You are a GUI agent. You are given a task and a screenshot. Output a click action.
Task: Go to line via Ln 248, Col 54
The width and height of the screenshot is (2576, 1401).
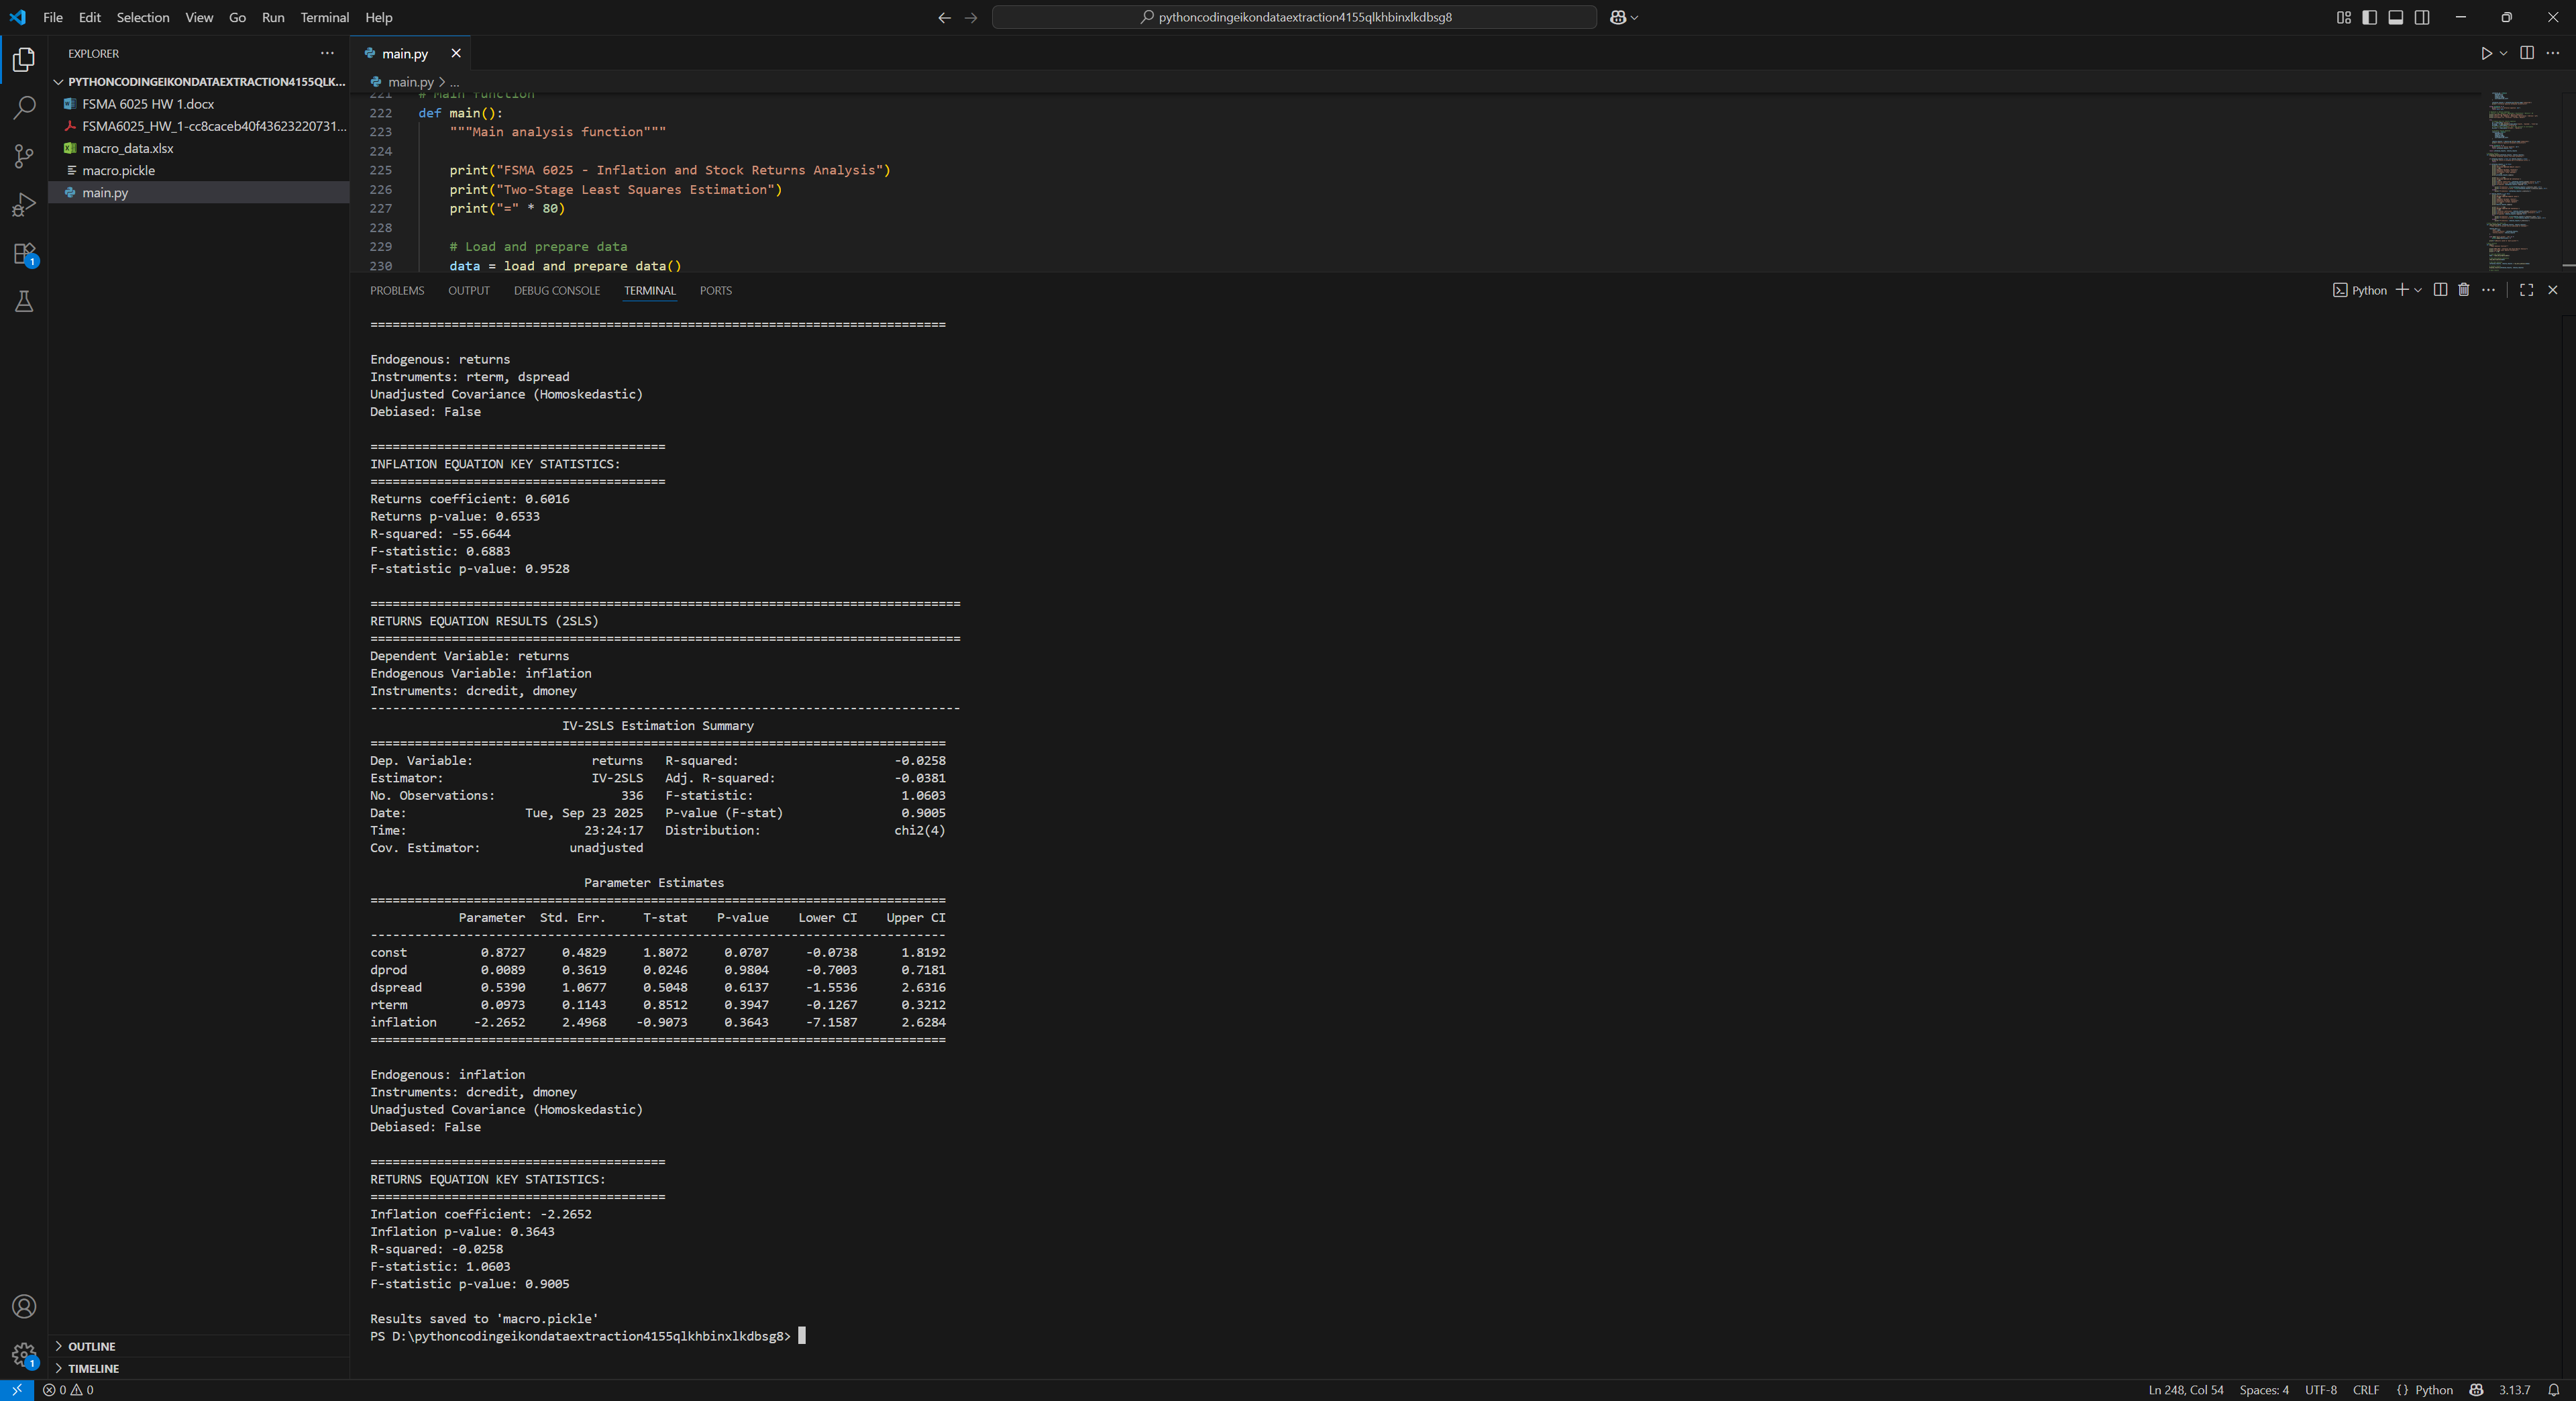pyautogui.click(x=2186, y=1390)
